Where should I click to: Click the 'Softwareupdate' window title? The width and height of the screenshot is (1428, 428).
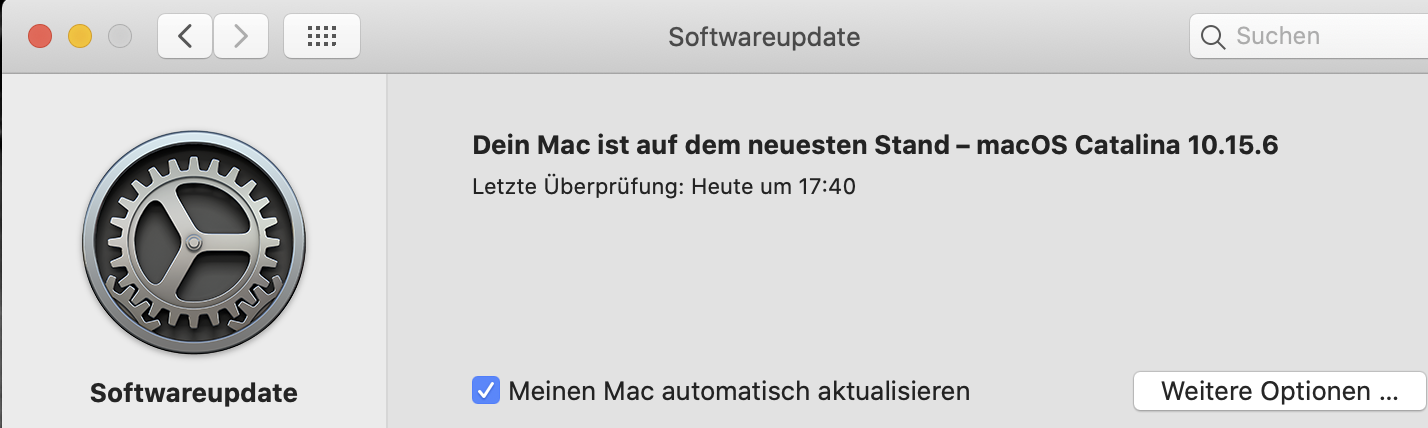click(x=764, y=38)
